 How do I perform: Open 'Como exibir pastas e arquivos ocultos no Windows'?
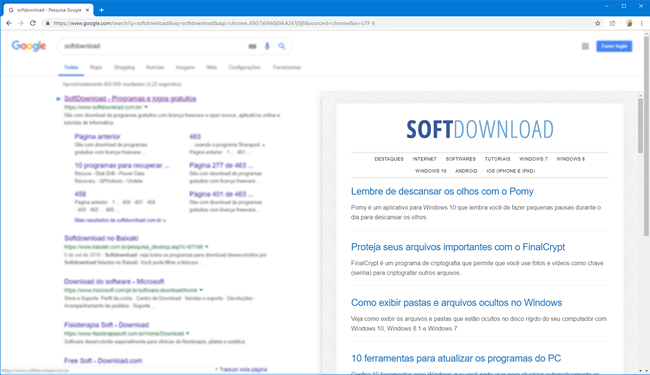coord(456,302)
